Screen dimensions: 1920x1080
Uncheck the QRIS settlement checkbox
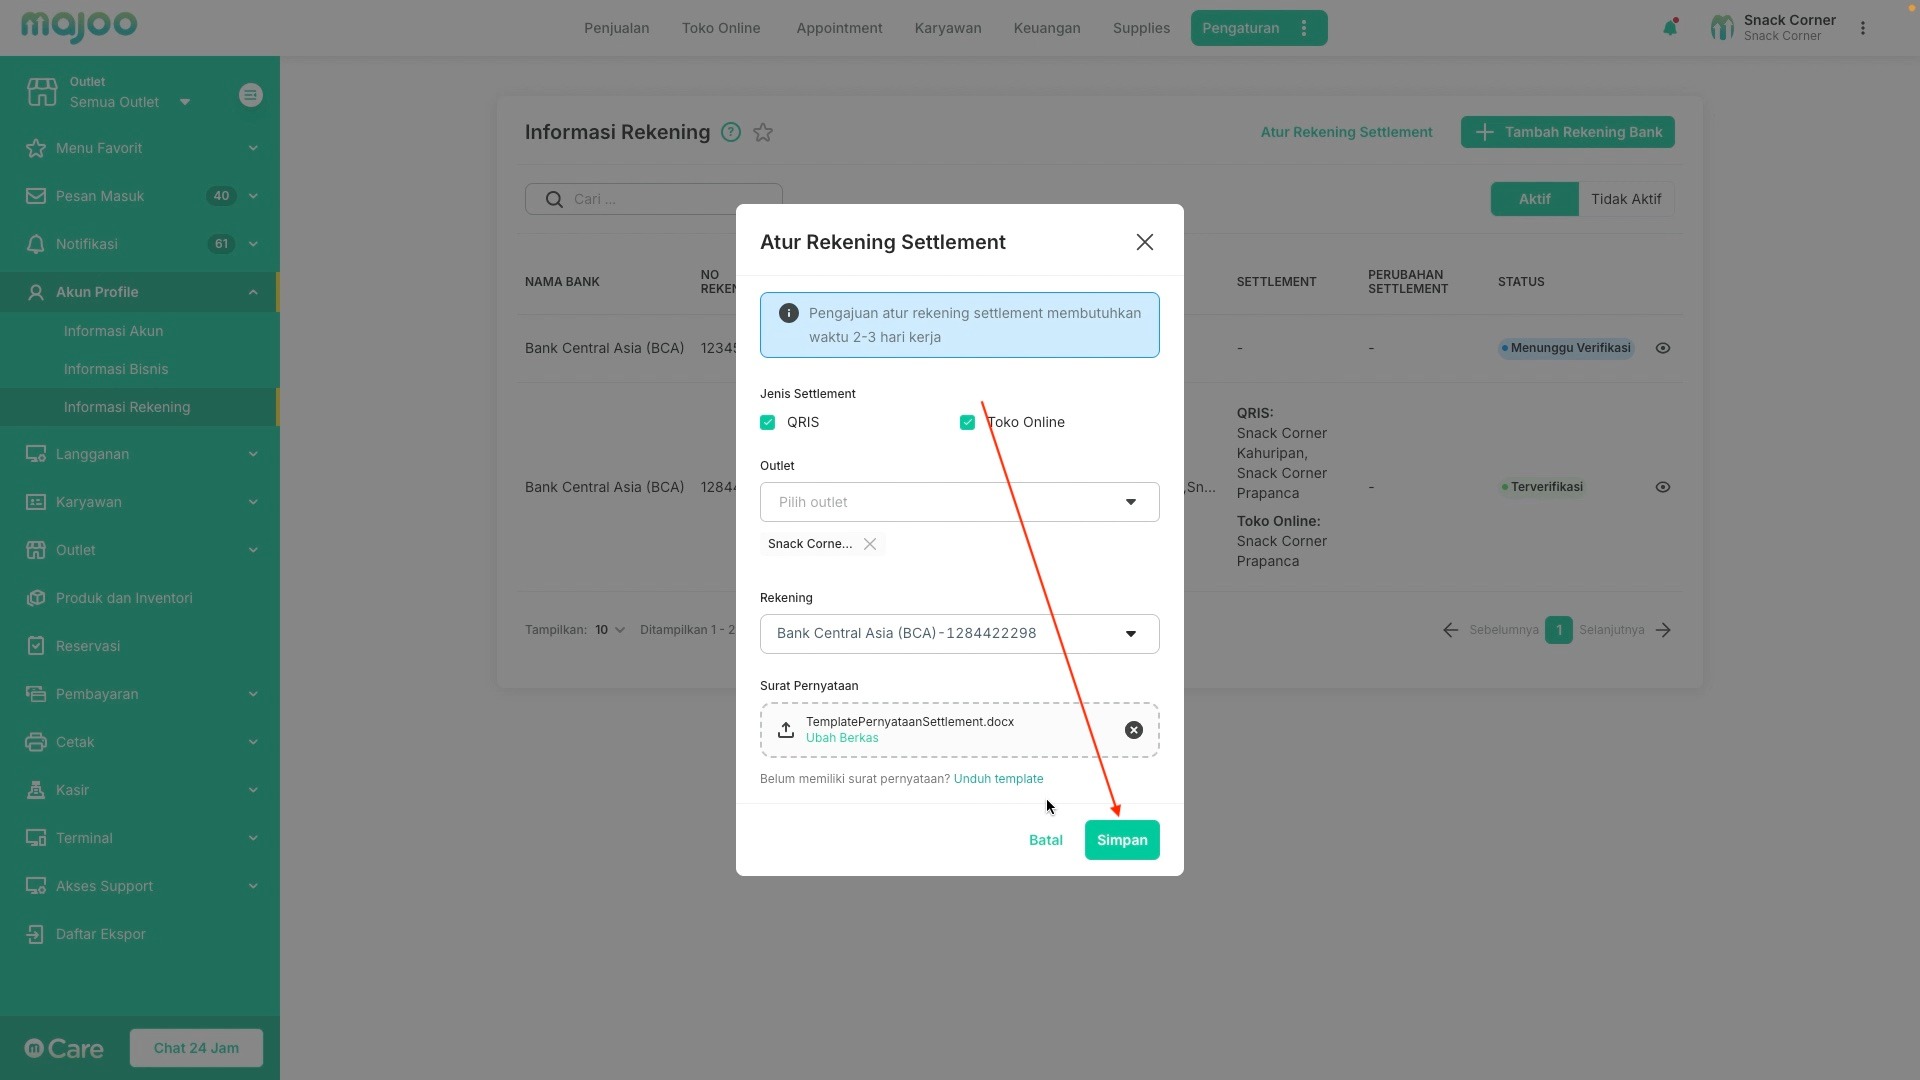coord(768,423)
